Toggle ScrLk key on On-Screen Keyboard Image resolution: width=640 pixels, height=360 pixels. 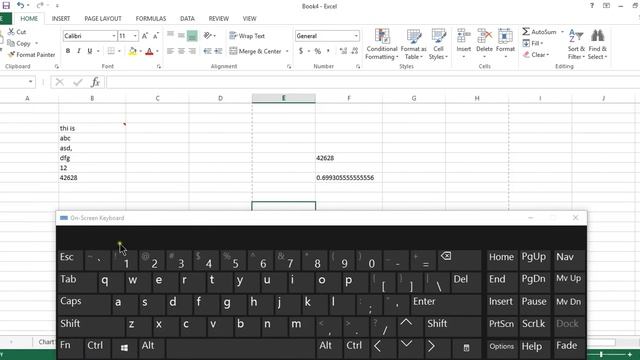(534, 326)
